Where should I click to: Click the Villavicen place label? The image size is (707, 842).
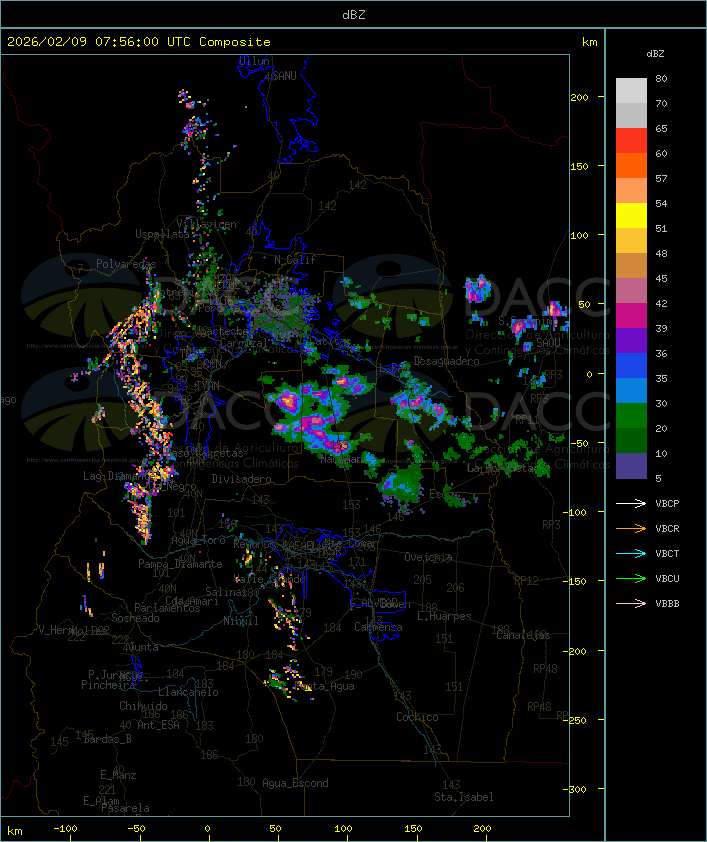207,224
